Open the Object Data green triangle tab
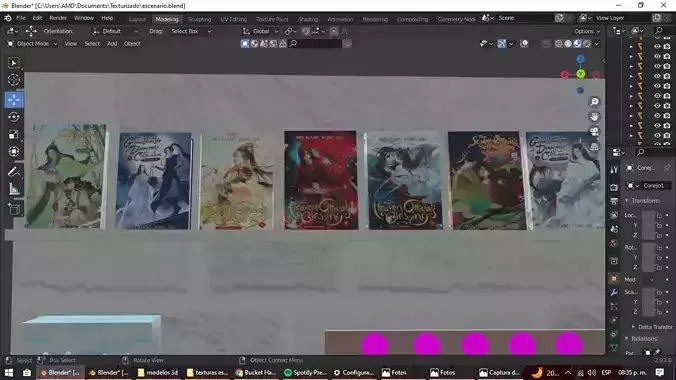The height and width of the screenshot is (380, 676). (614, 348)
